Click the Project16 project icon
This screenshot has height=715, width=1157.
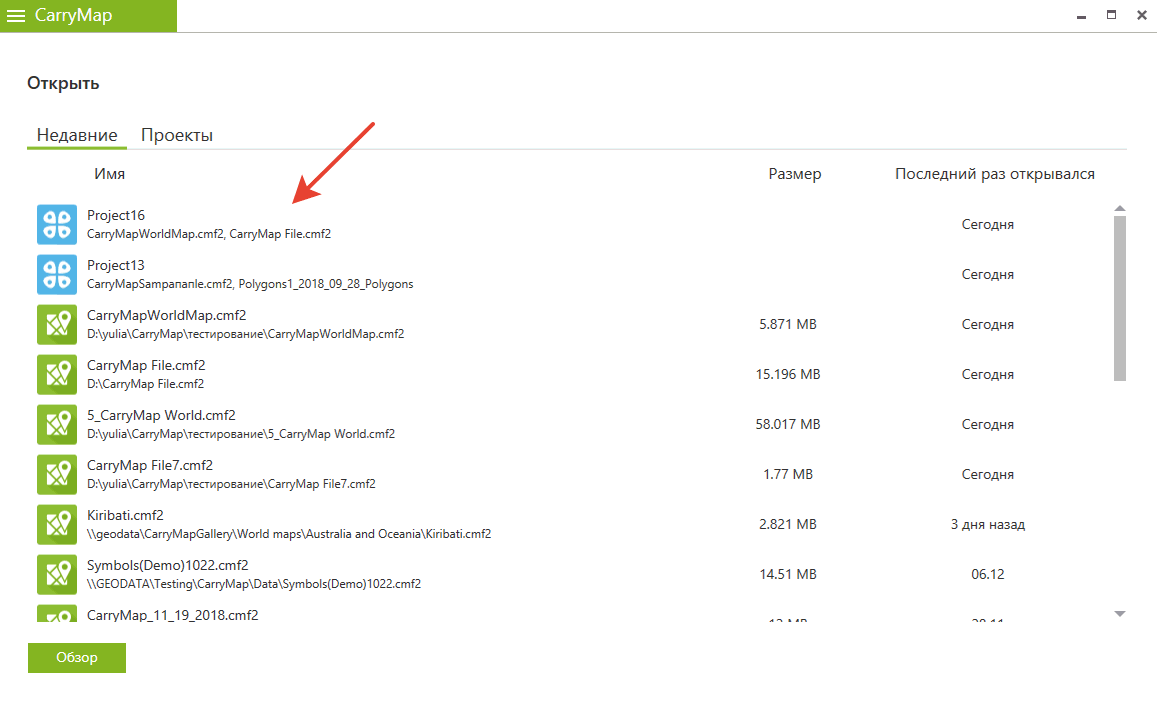pos(57,224)
